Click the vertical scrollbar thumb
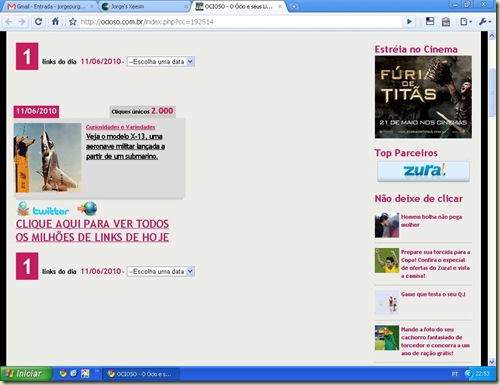 pos(492,92)
